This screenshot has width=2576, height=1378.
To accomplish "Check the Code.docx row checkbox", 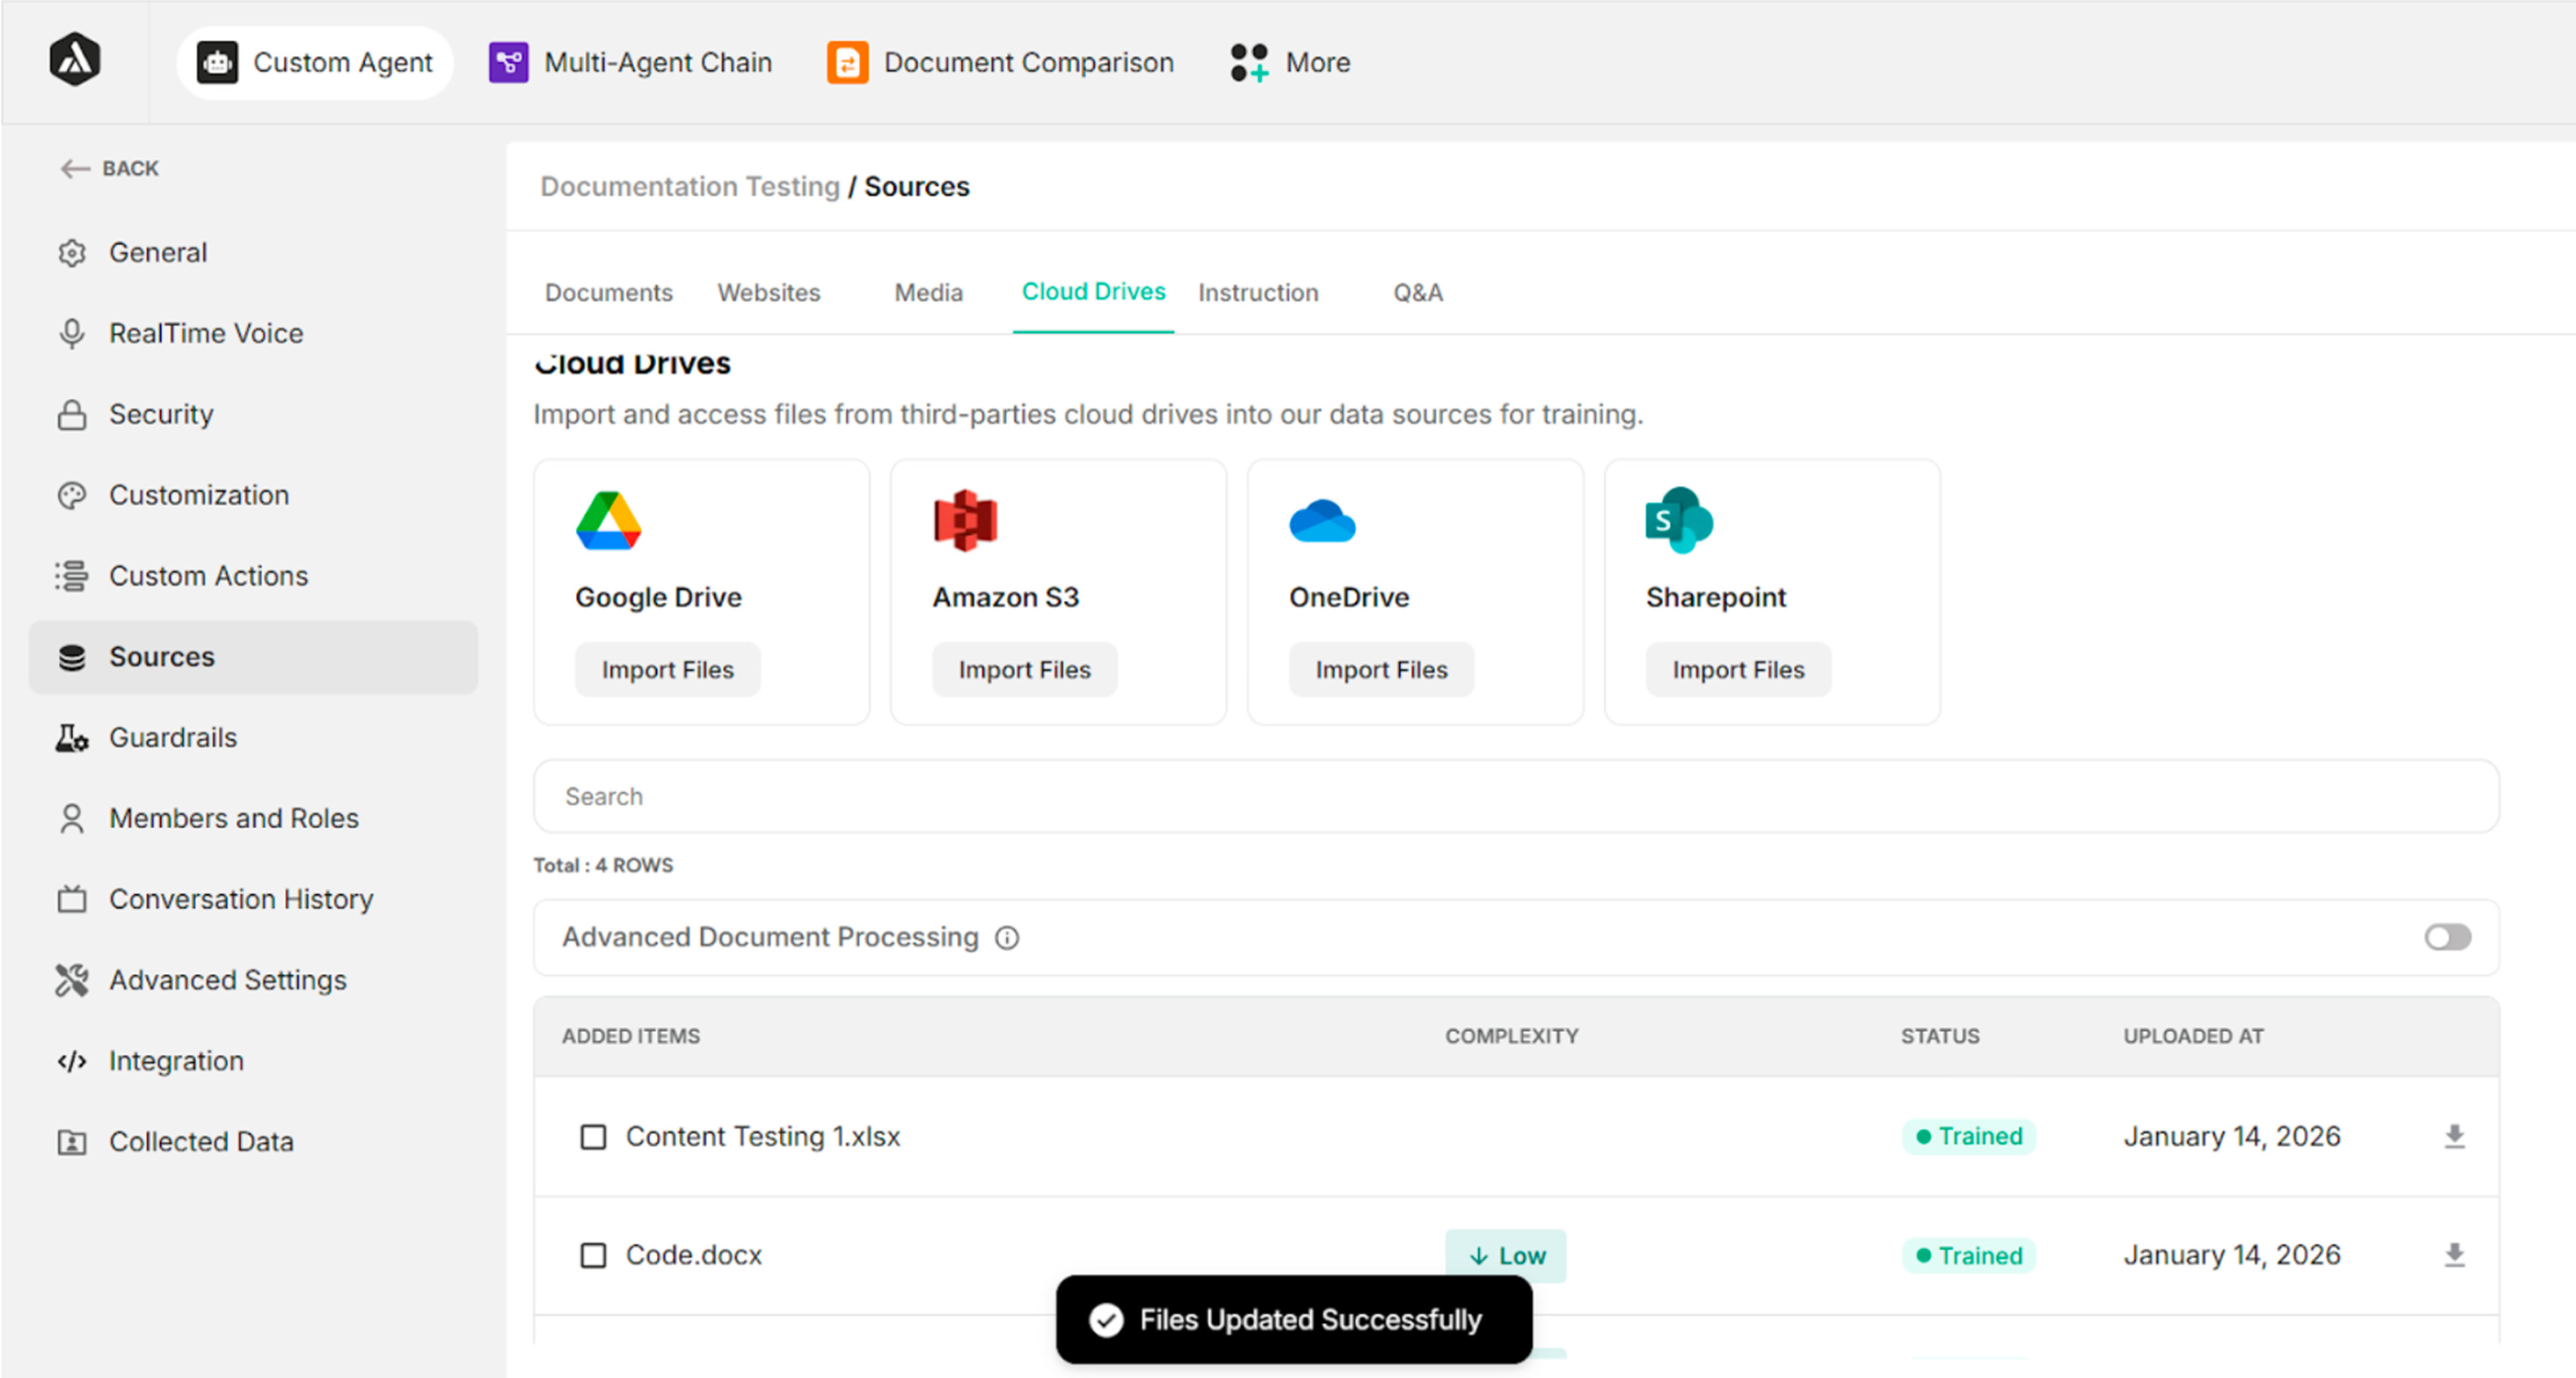I will pos(593,1255).
